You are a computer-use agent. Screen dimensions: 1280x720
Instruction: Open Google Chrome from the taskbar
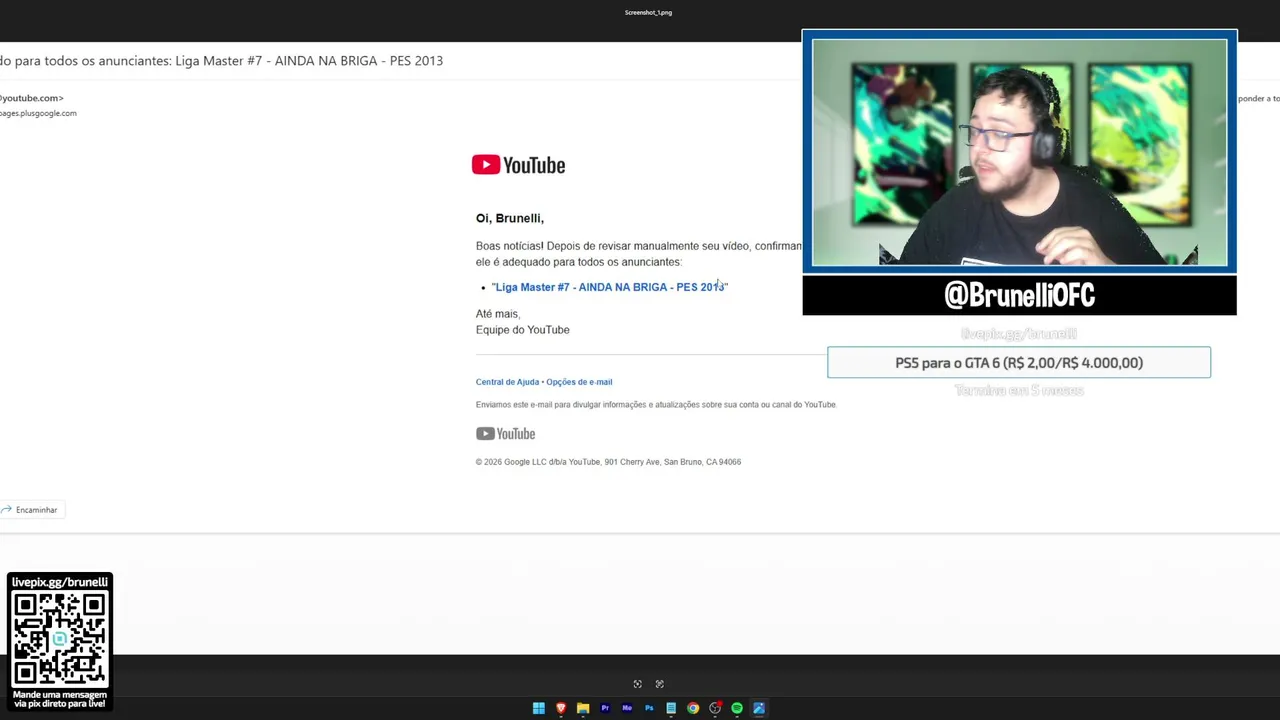pos(693,708)
